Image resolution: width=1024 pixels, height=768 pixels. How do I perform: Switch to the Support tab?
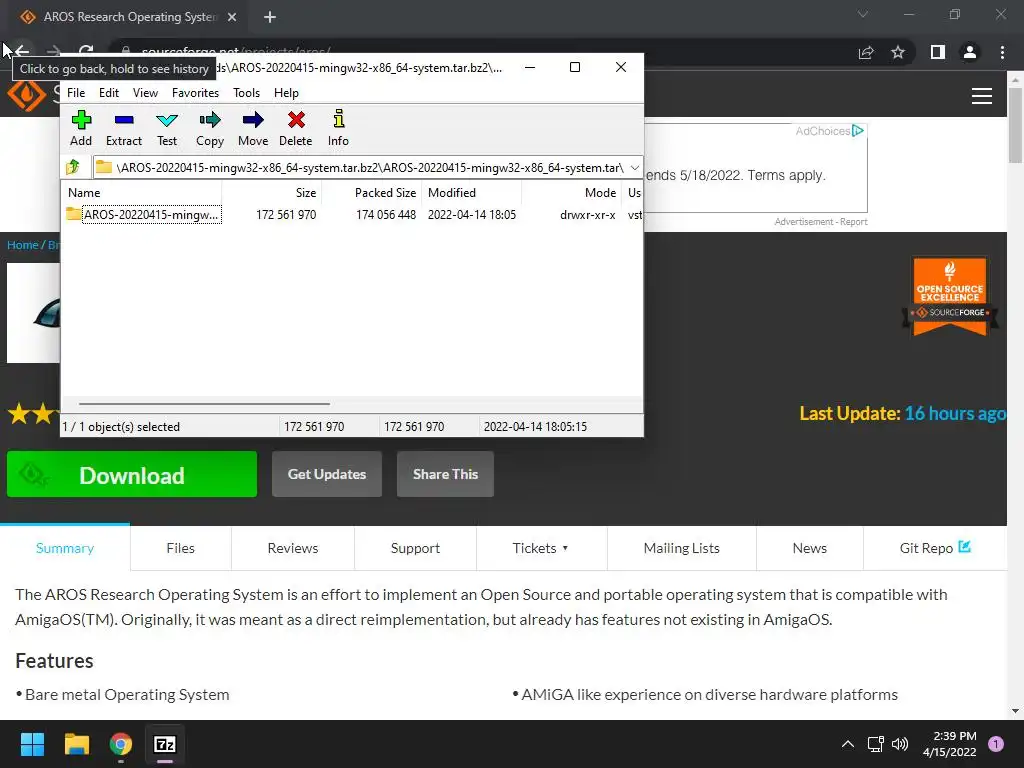coord(415,548)
